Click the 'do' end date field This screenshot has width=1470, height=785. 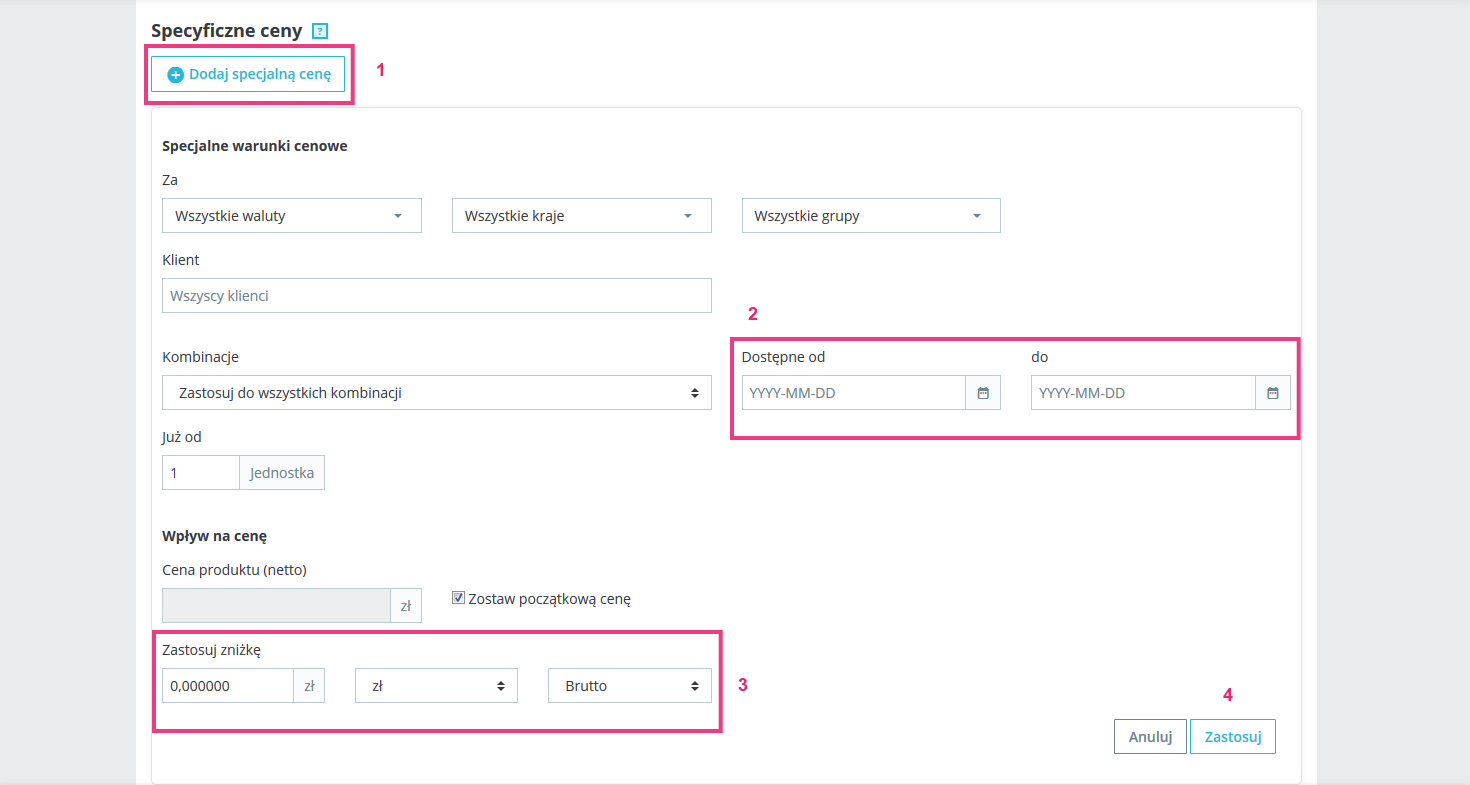pos(1143,393)
